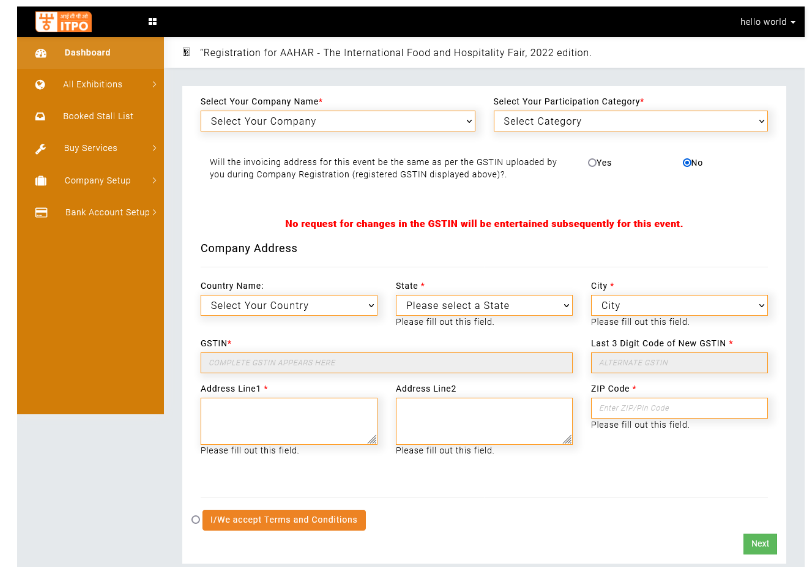Click the ITPO logo
Viewport: 809px width, 567px height.
[63, 22]
